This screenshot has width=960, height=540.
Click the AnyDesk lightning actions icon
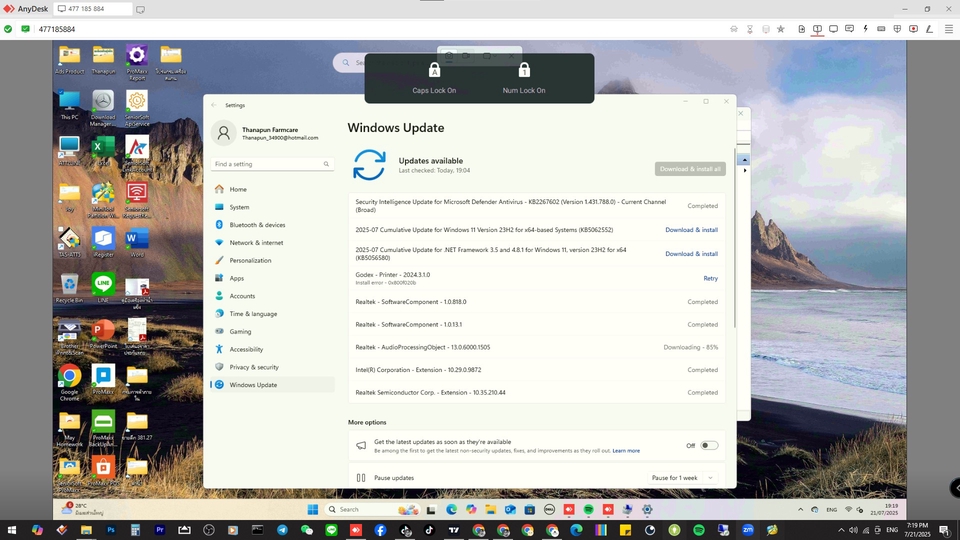tap(865, 29)
